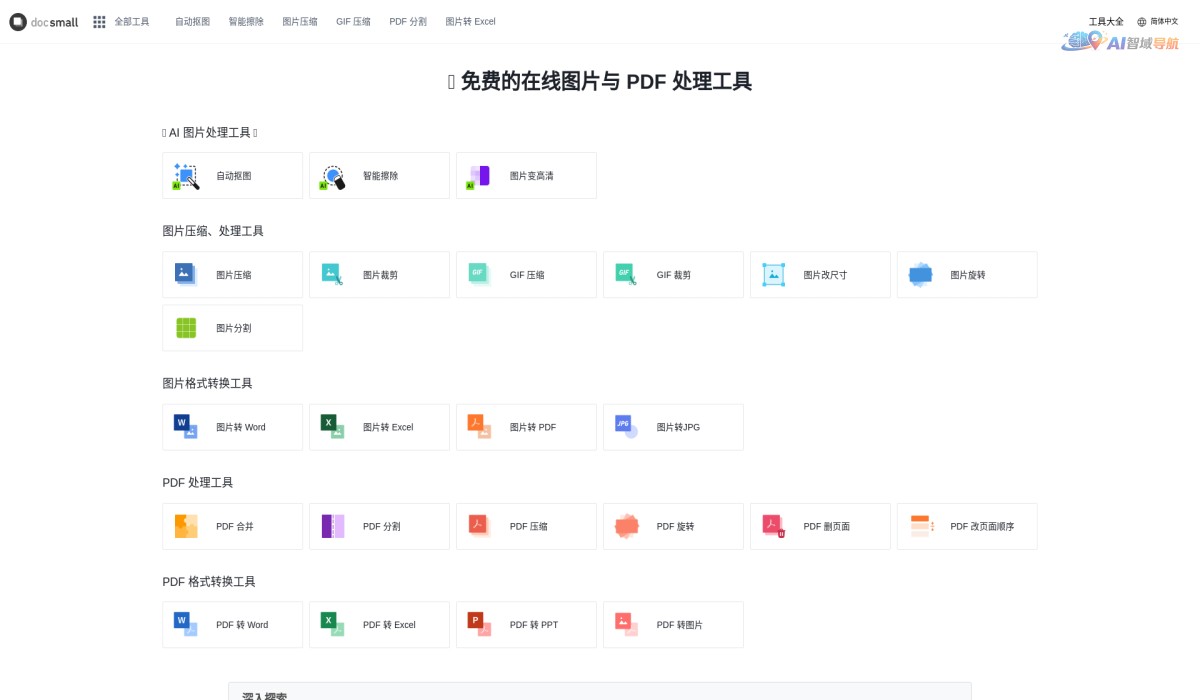Launch the 图片压缩 compression tool

[232, 274]
